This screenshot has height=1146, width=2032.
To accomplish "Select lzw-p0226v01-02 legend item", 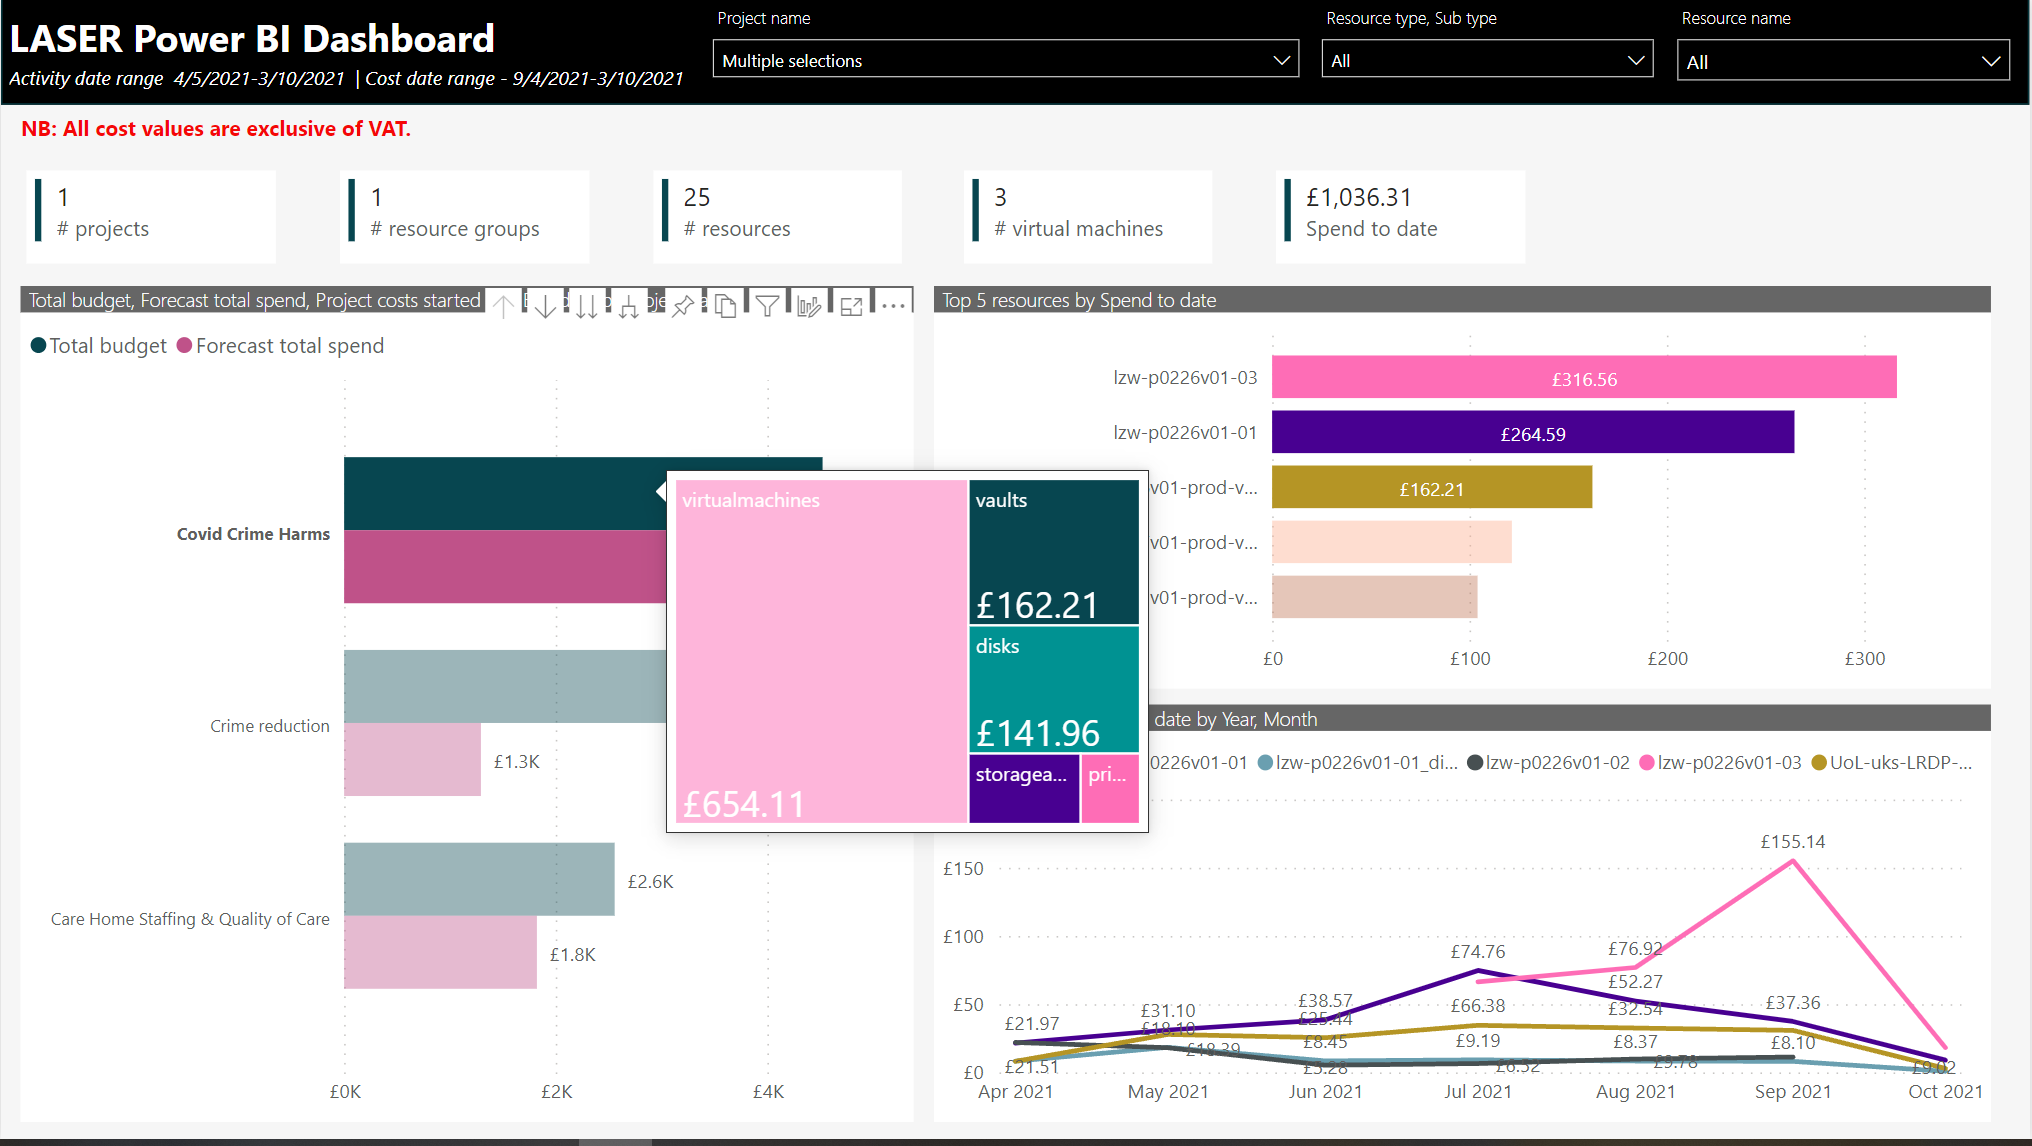I will coord(1548,762).
